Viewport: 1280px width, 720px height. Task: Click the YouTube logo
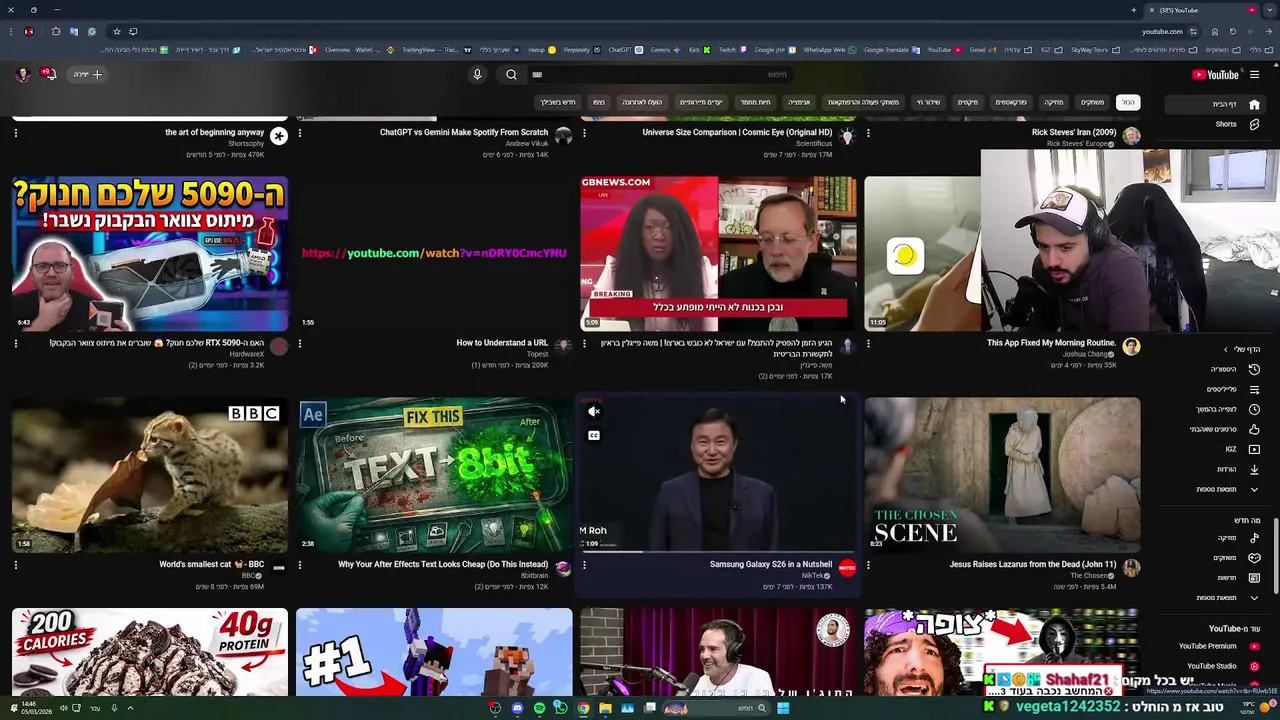pos(1215,74)
